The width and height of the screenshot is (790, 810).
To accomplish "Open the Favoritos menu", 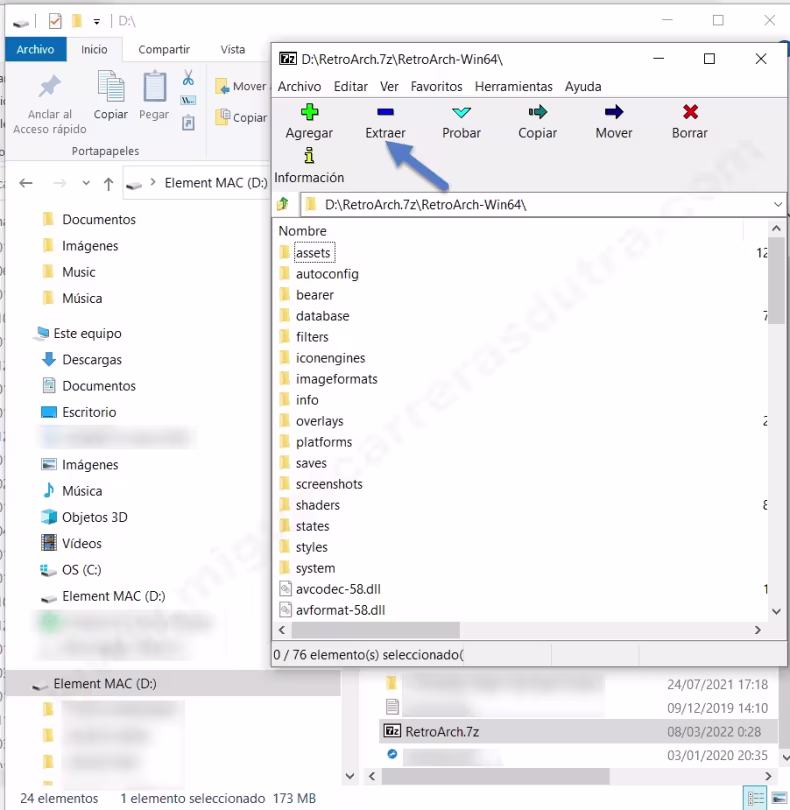I will [436, 86].
